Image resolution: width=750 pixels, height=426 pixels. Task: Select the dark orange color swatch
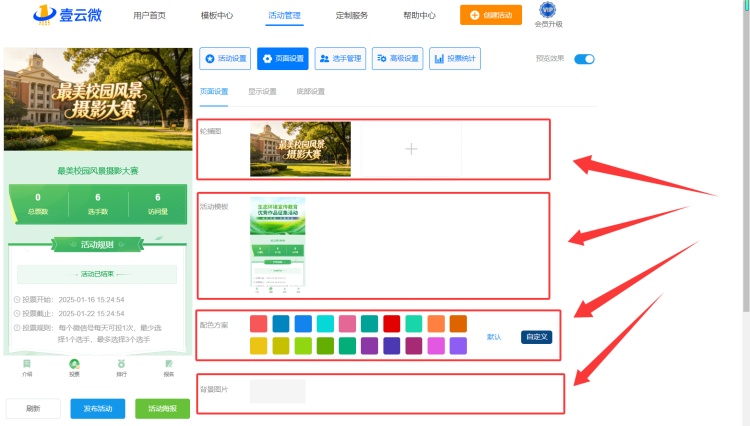point(458,324)
